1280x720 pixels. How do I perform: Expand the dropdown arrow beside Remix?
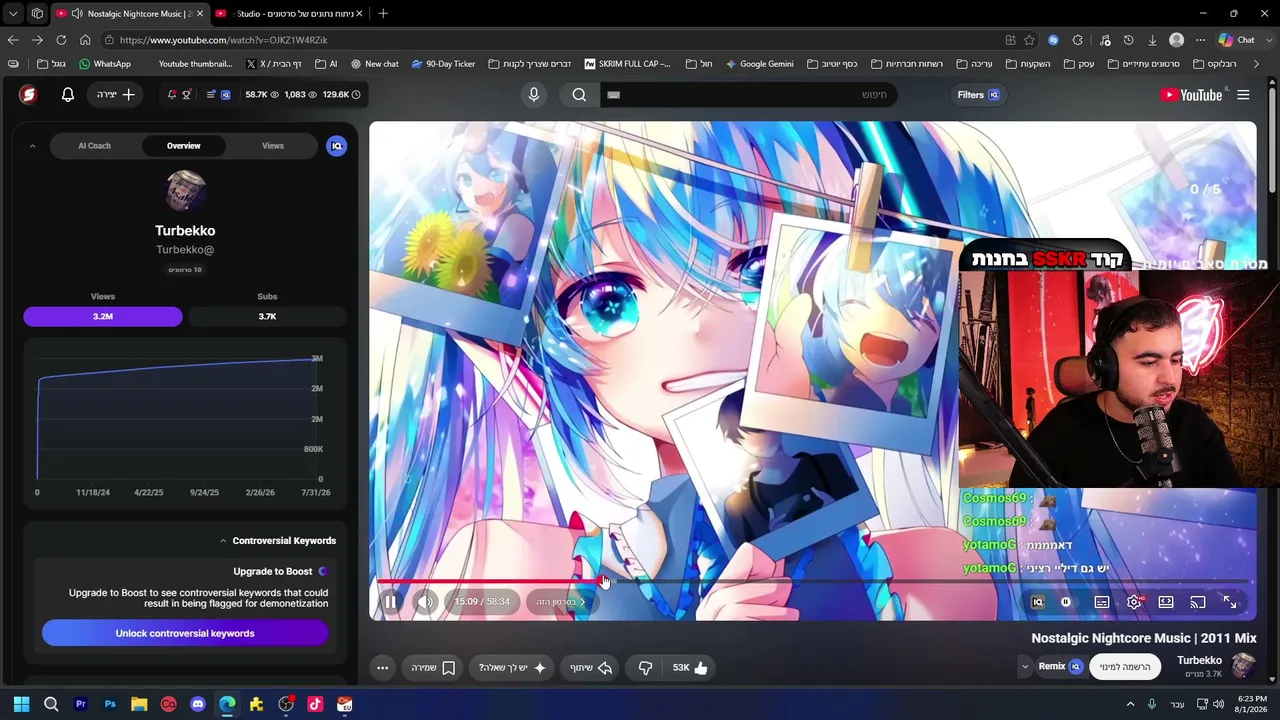[1024, 667]
